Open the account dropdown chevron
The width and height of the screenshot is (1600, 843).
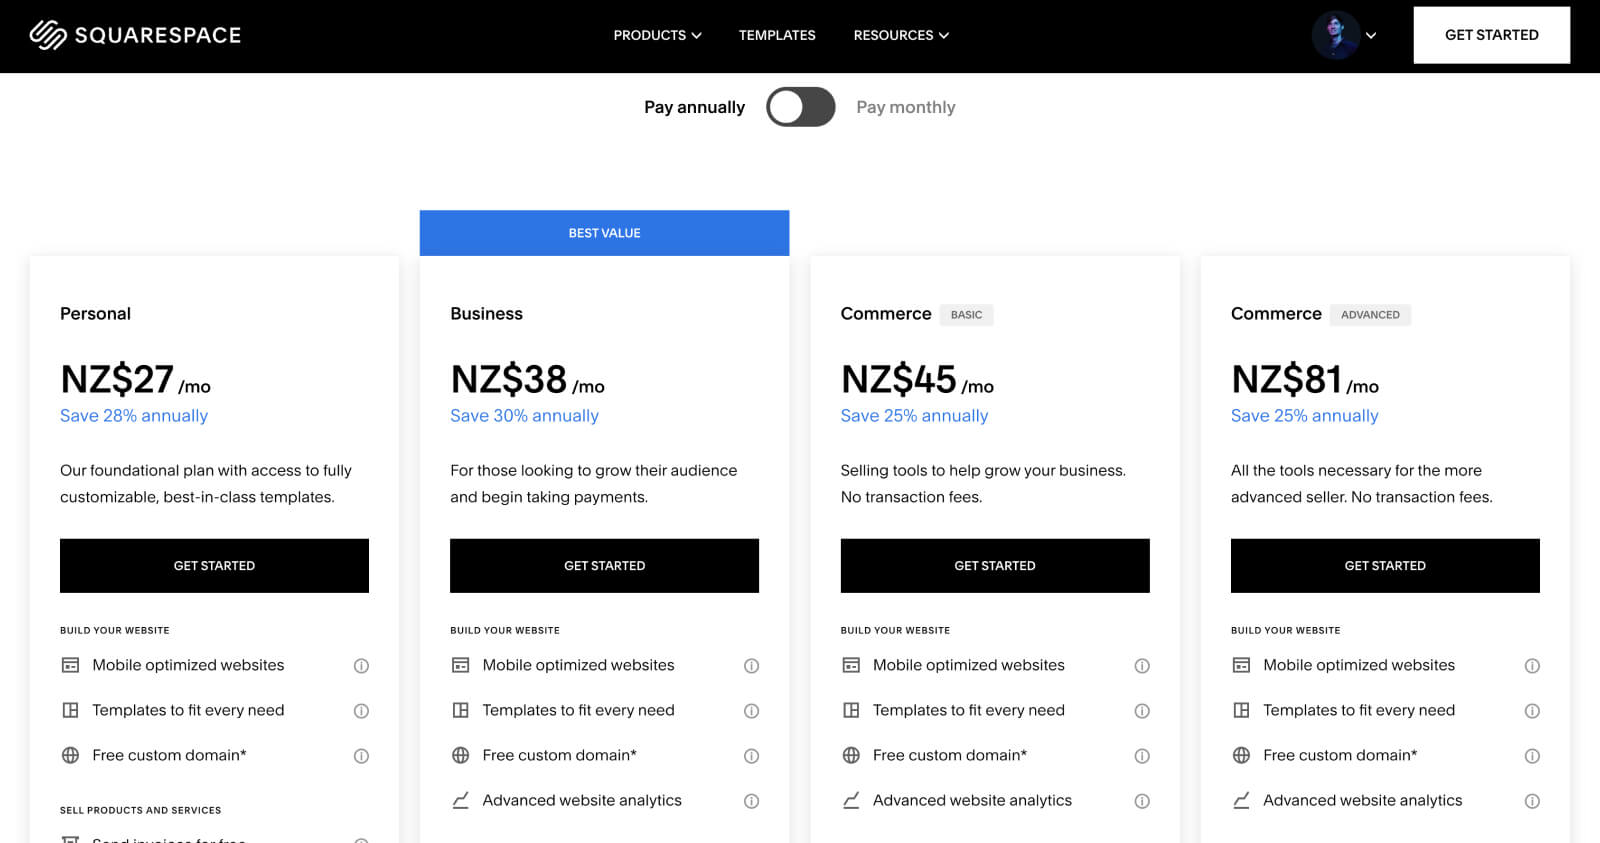coord(1371,35)
